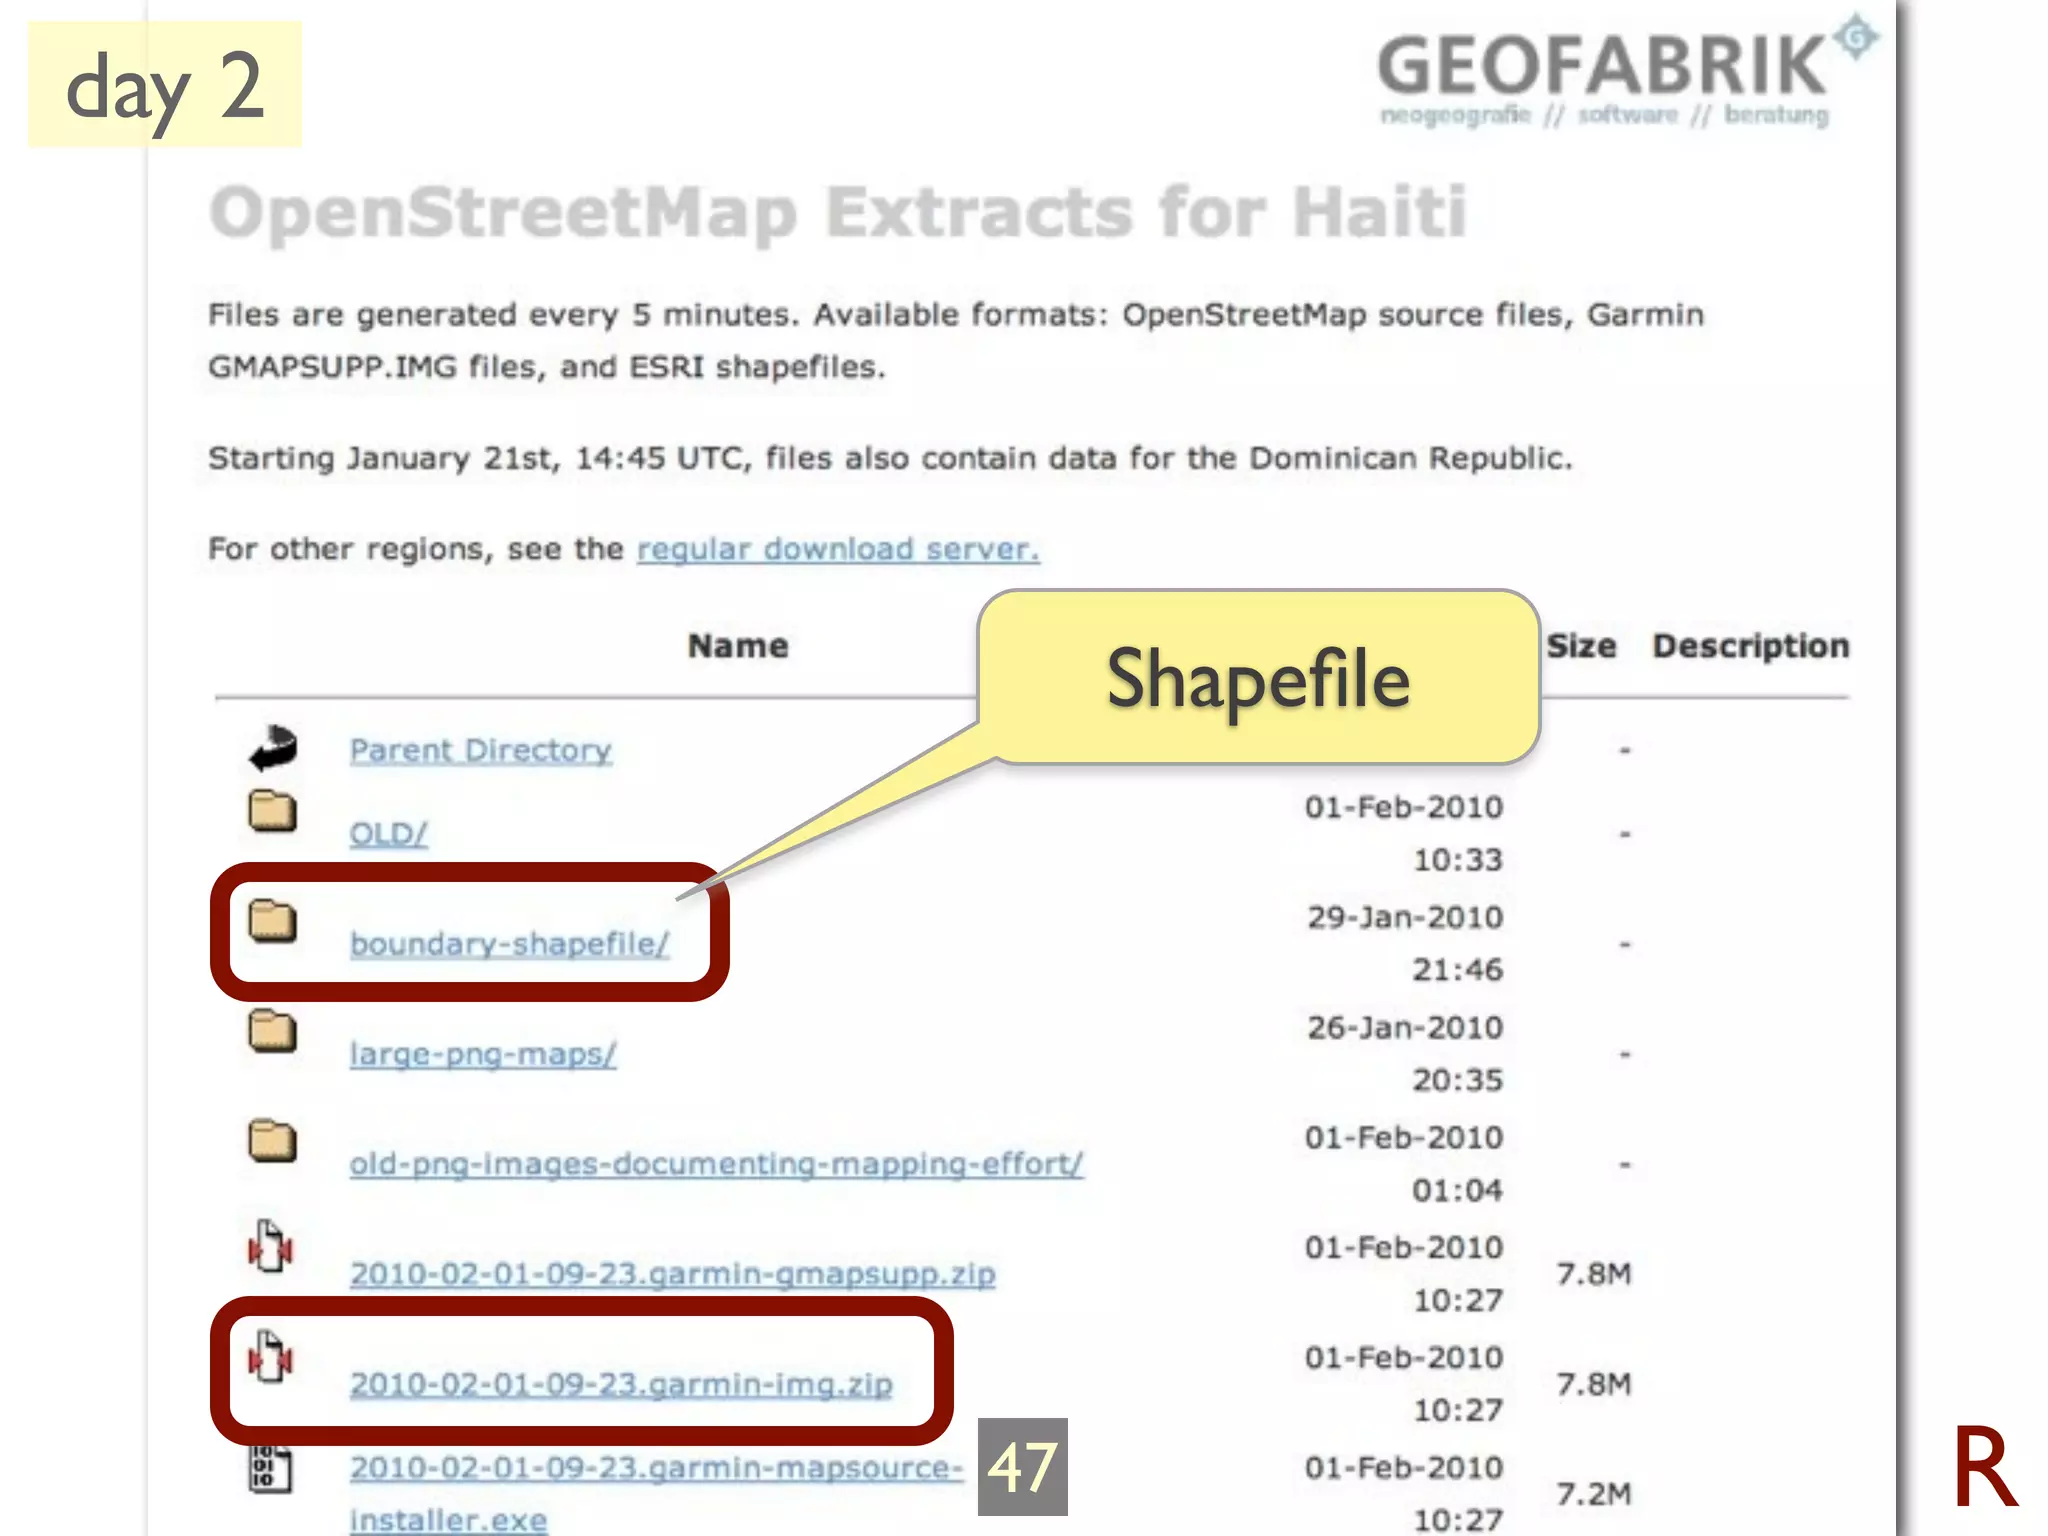Click the boundary-shapefile folder icon
This screenshot has height=1536, width=2048.
tap(272, 921)
